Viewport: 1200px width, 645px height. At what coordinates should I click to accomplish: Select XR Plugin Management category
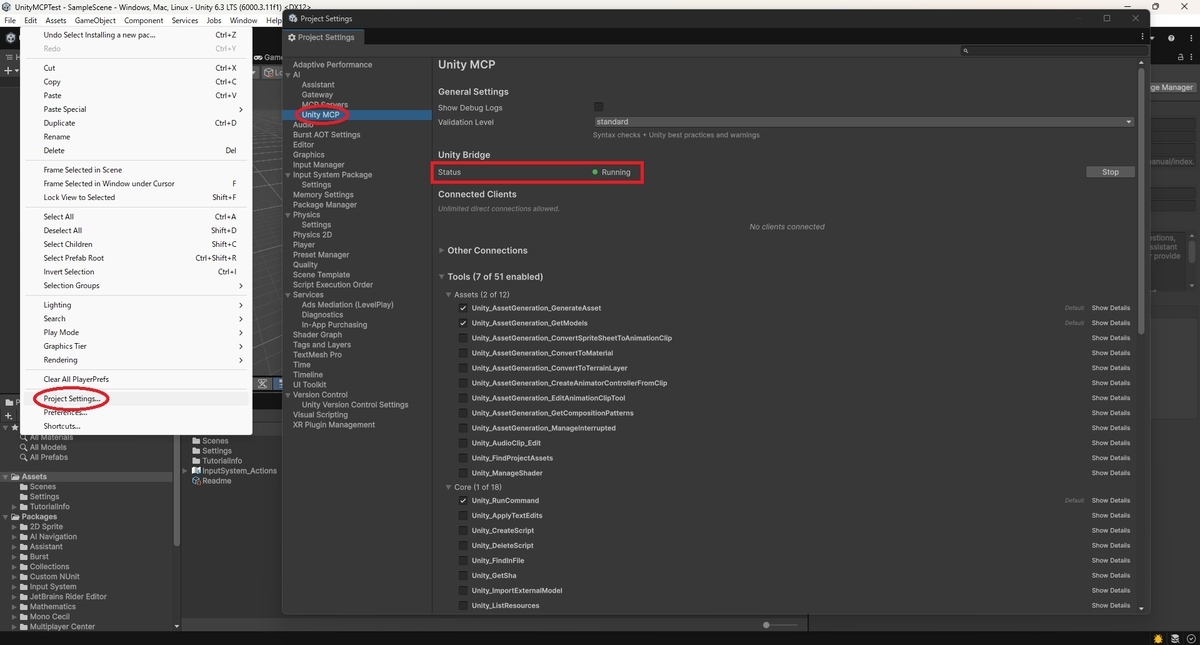[x=334, y=425]
